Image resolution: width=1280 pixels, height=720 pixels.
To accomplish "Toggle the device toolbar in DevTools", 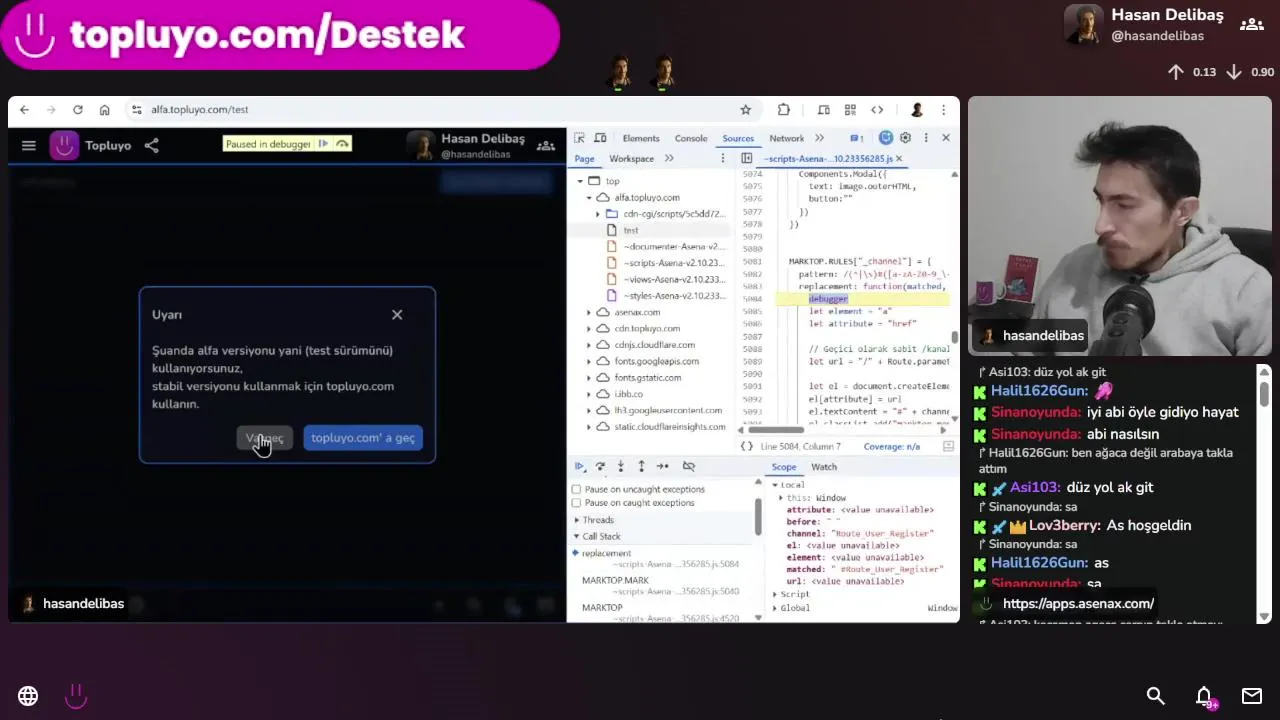I will point(600,138).
